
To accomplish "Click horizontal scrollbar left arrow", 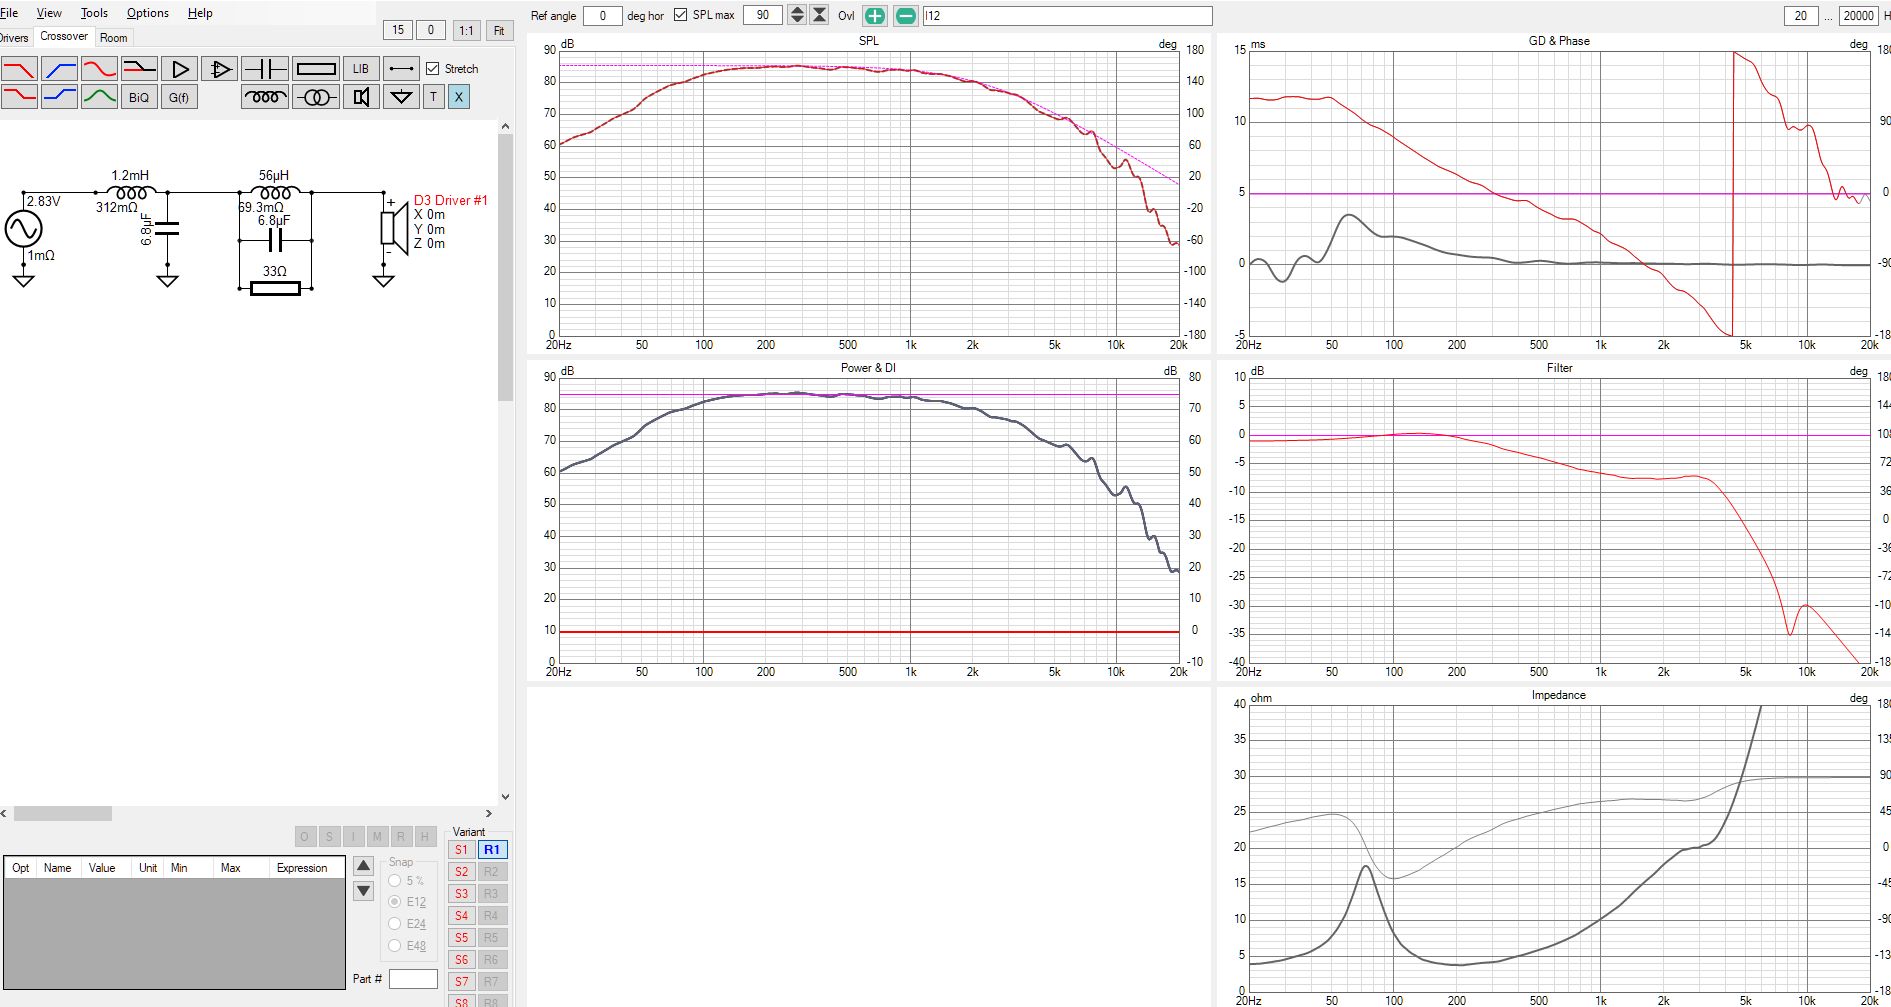I will coord(5,814).
